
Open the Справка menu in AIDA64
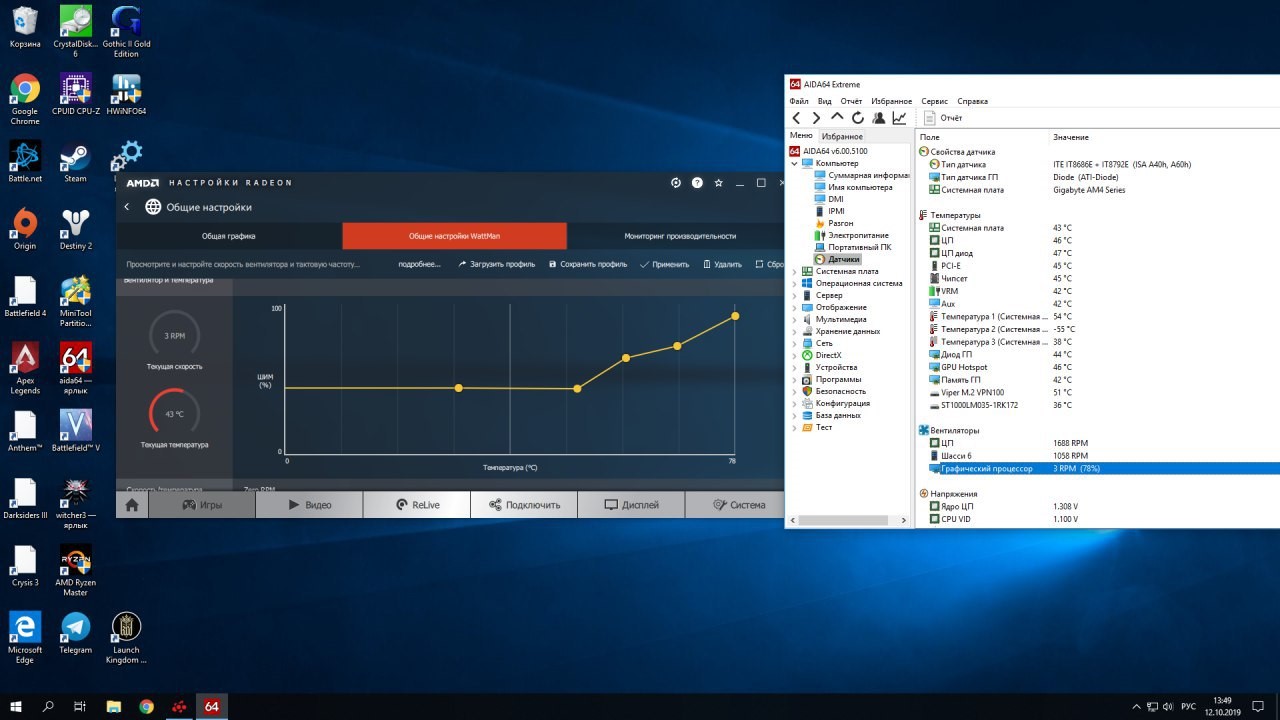click(x=973, y=101)
